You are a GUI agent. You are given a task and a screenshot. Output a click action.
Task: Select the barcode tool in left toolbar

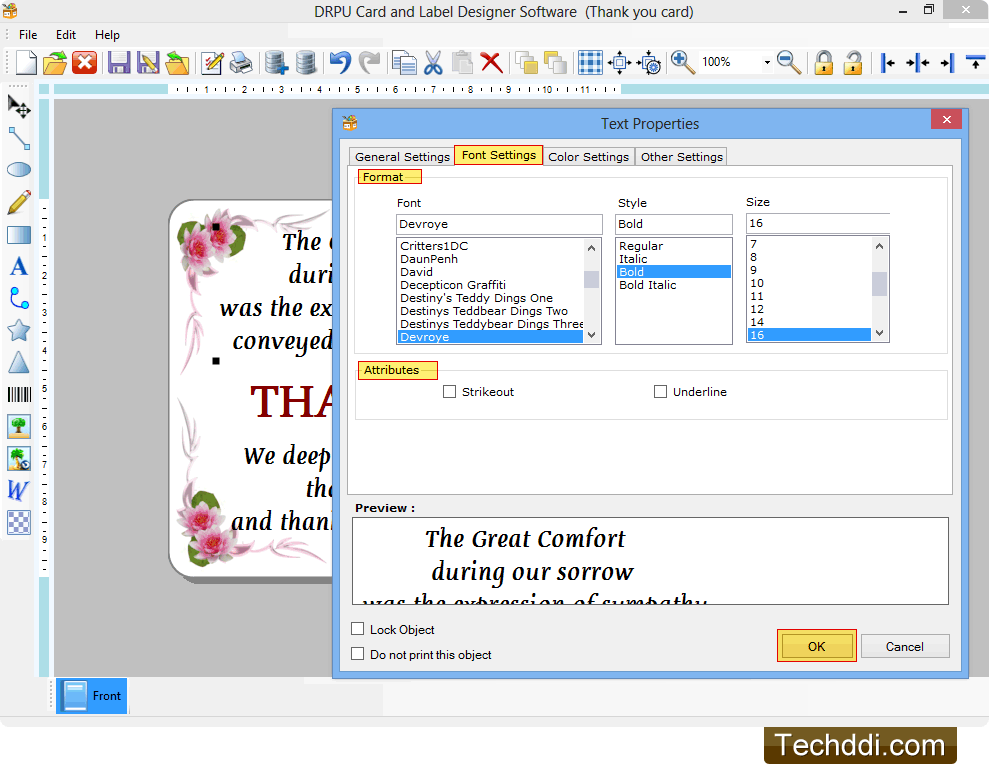19,395
